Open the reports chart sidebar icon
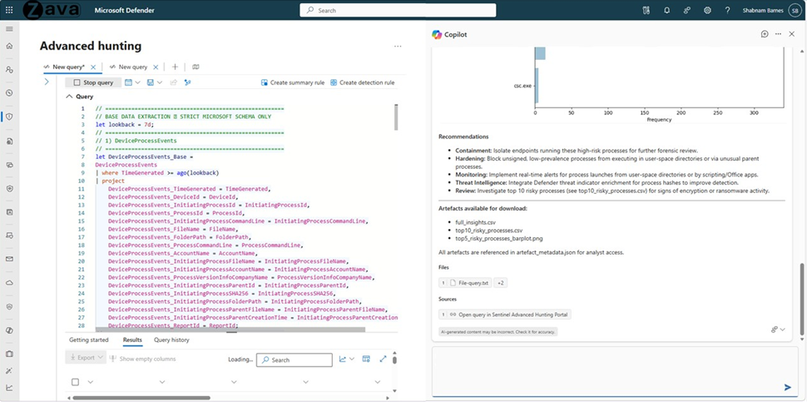This screenshot has height=402, width=807. [x=9, y=388]
